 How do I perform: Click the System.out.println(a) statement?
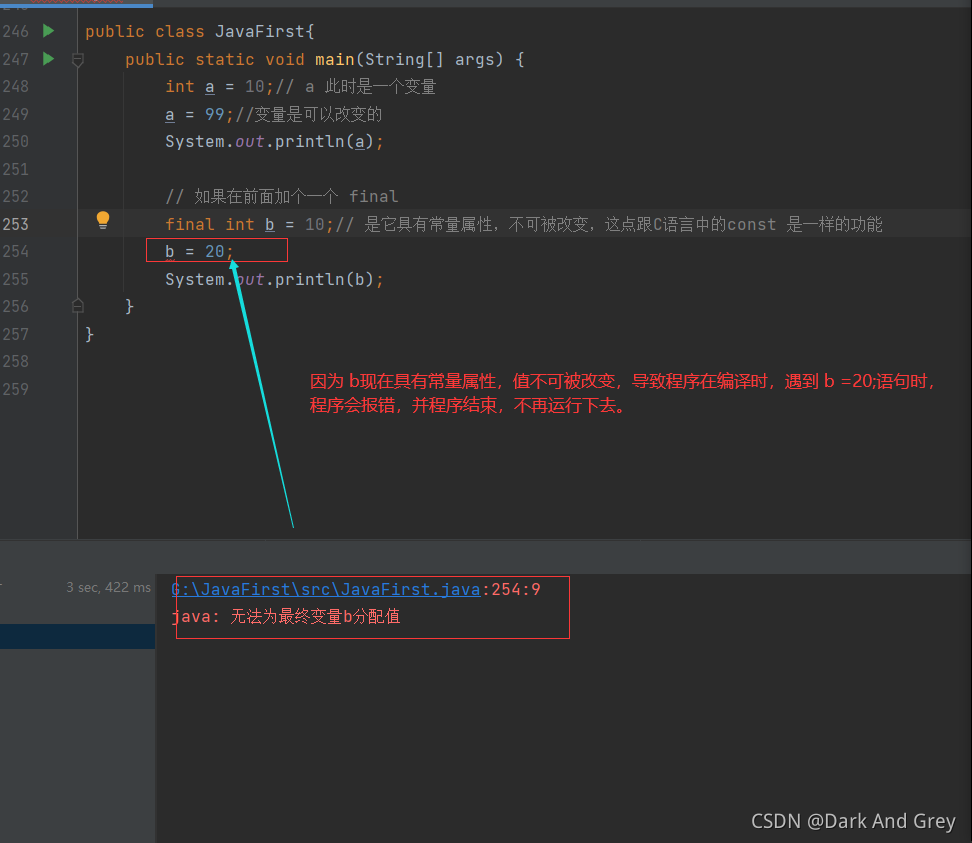tap(274, 142)
